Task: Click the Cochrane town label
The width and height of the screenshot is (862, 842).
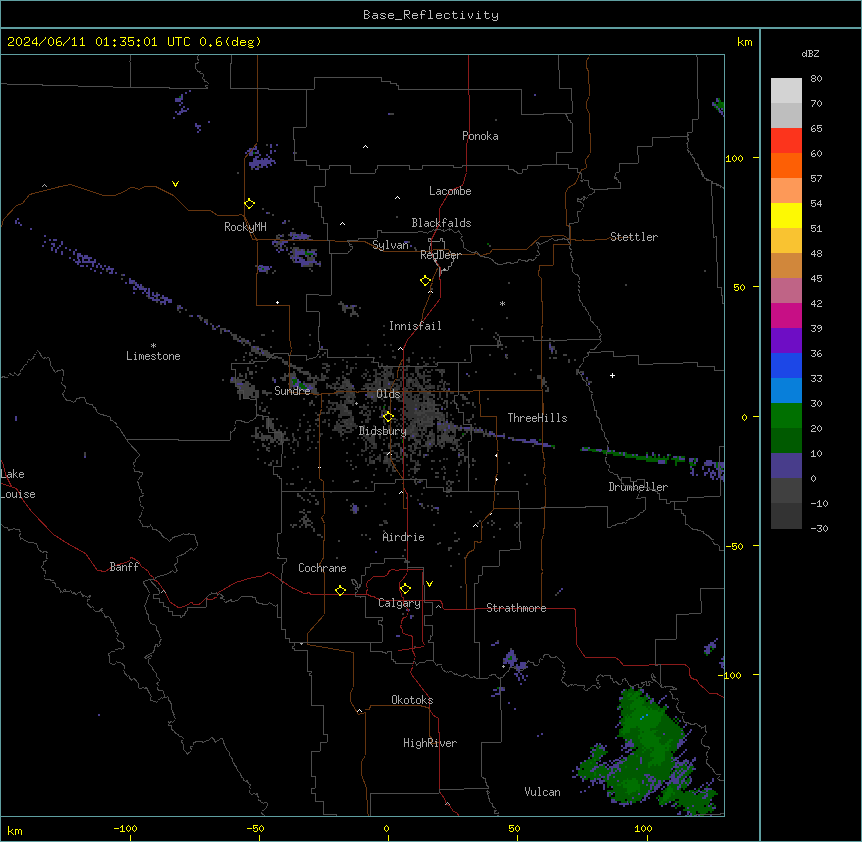Action: click(x=322, y=568)
